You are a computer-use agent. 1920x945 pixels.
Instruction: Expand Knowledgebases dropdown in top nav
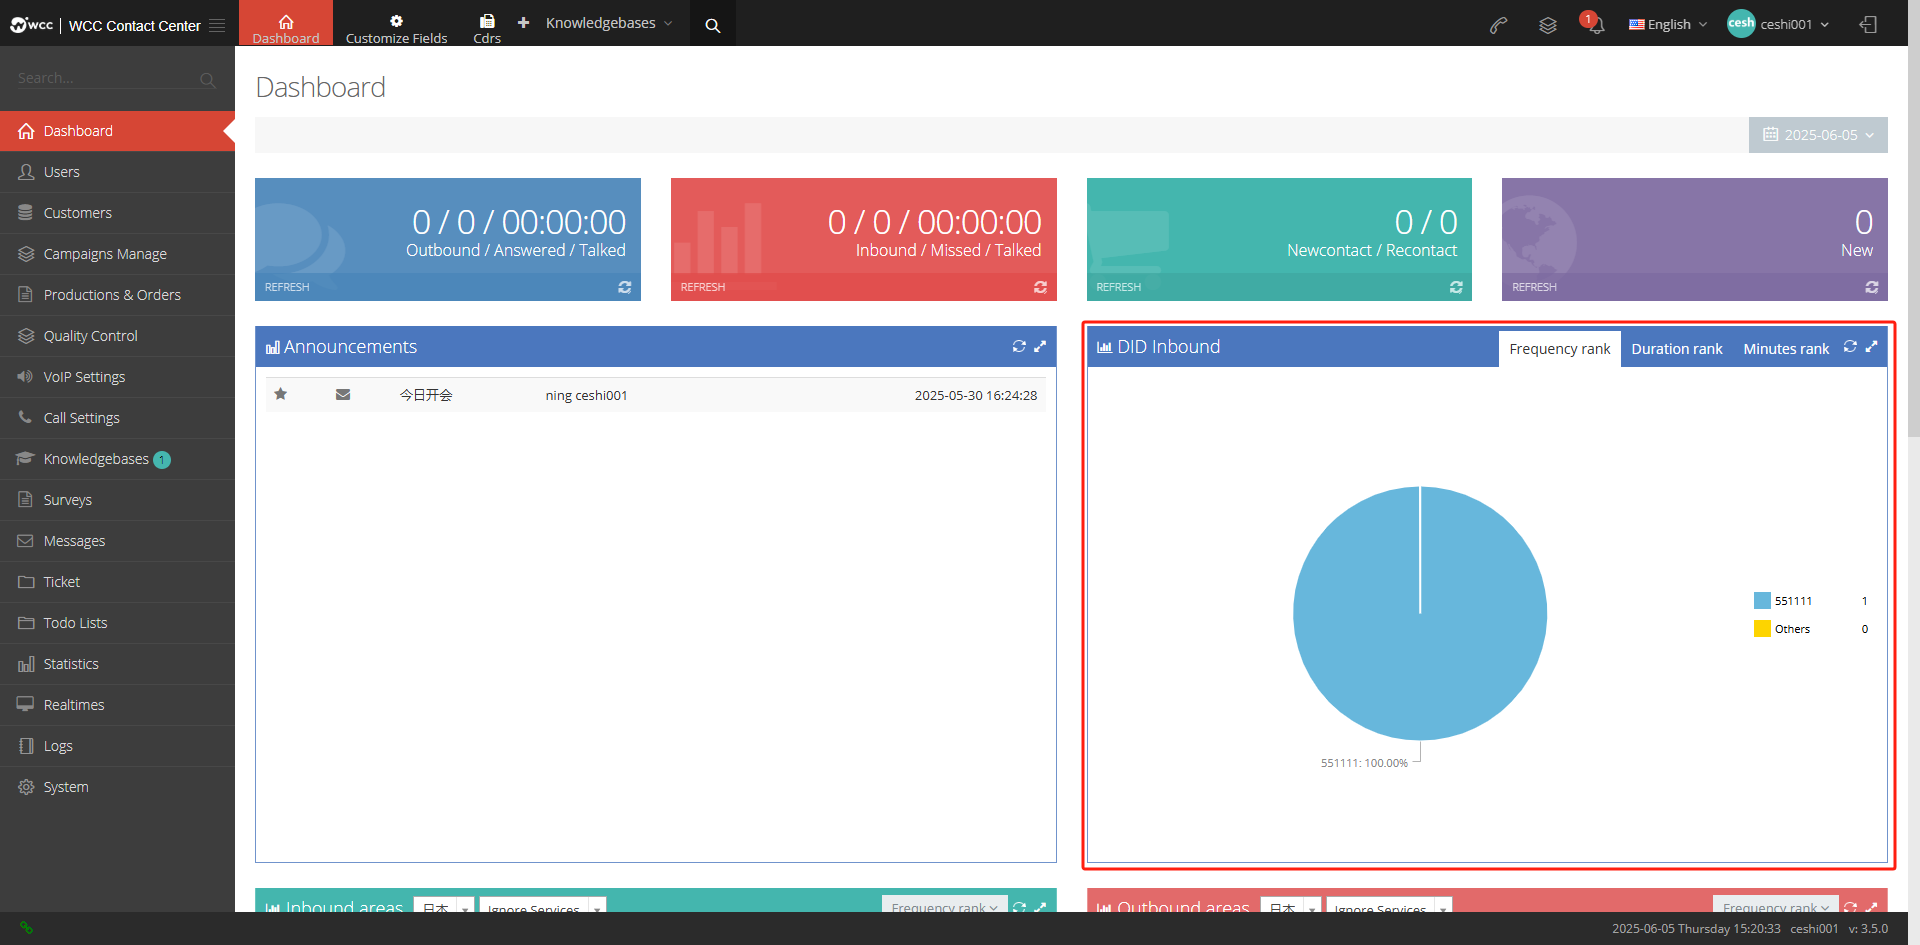[x=609, y=23]
